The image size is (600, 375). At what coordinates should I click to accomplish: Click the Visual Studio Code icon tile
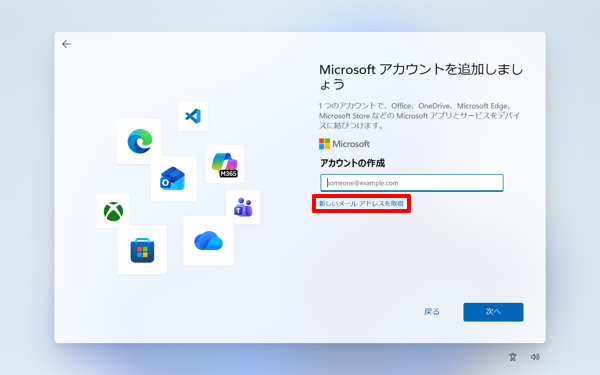(x=193, y=116)
